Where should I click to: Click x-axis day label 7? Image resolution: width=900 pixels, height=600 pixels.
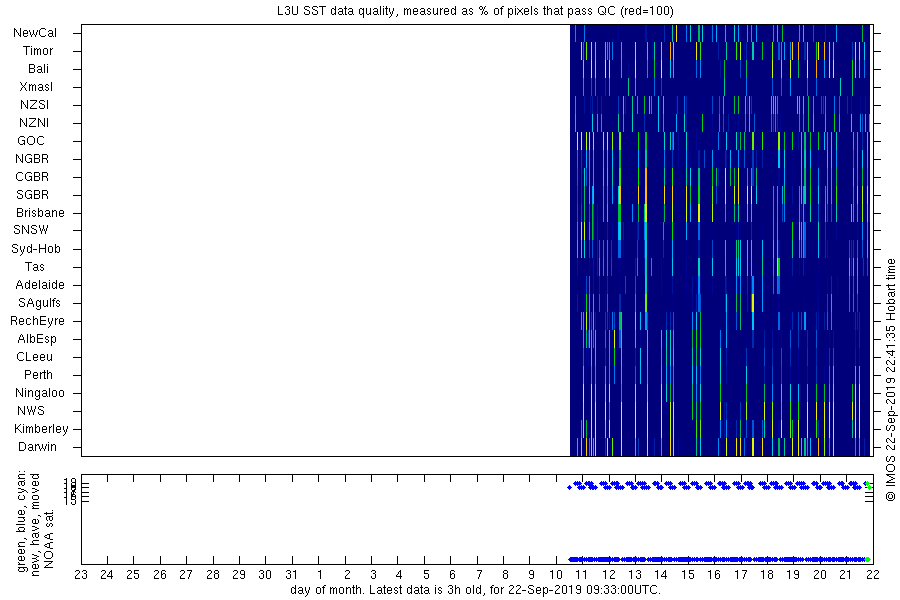[478, 575]
